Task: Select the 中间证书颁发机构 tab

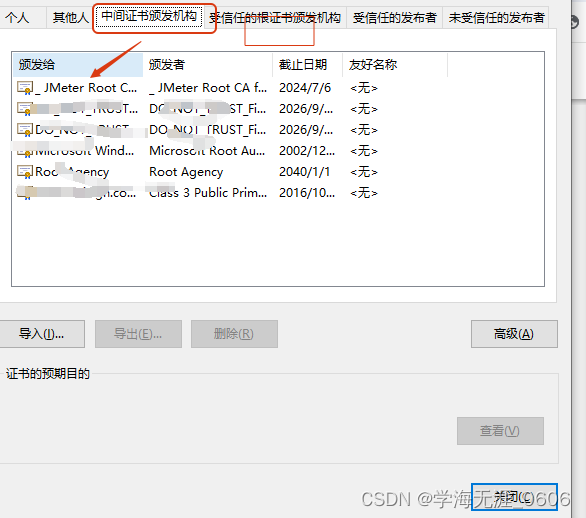Action: (149, 16)
